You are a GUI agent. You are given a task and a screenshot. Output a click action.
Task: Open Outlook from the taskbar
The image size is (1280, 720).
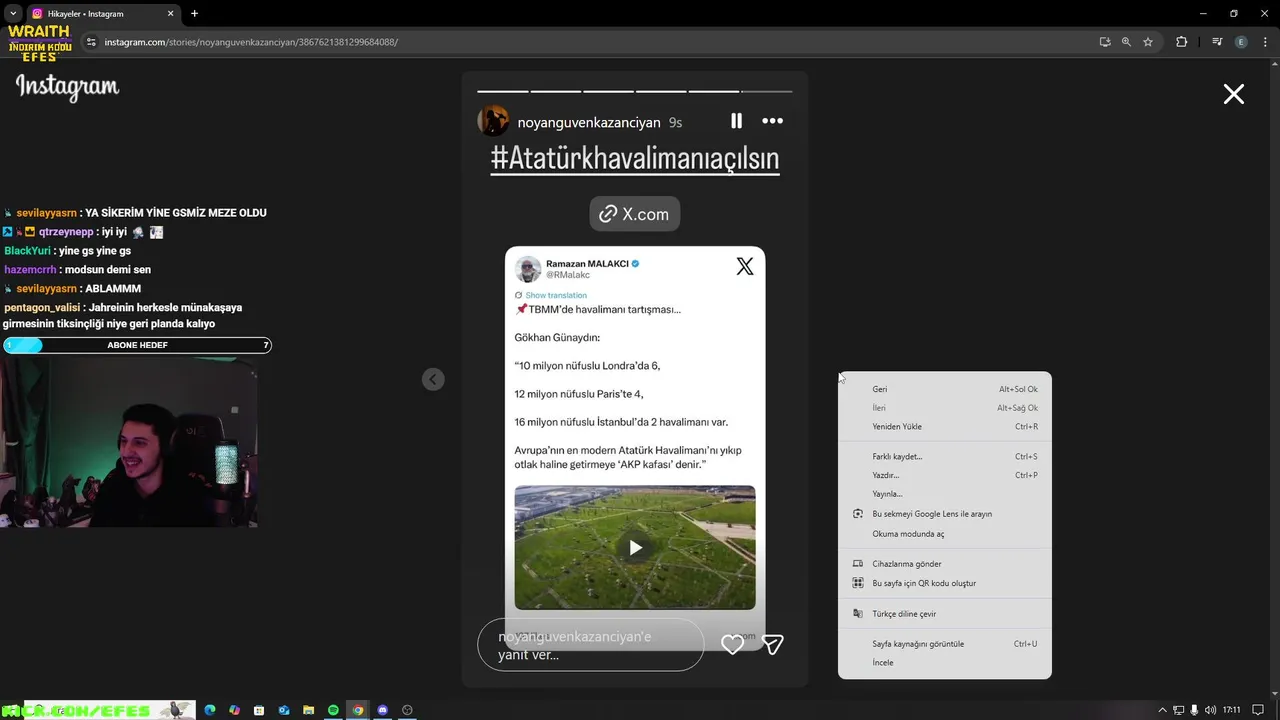pos(284,710)
